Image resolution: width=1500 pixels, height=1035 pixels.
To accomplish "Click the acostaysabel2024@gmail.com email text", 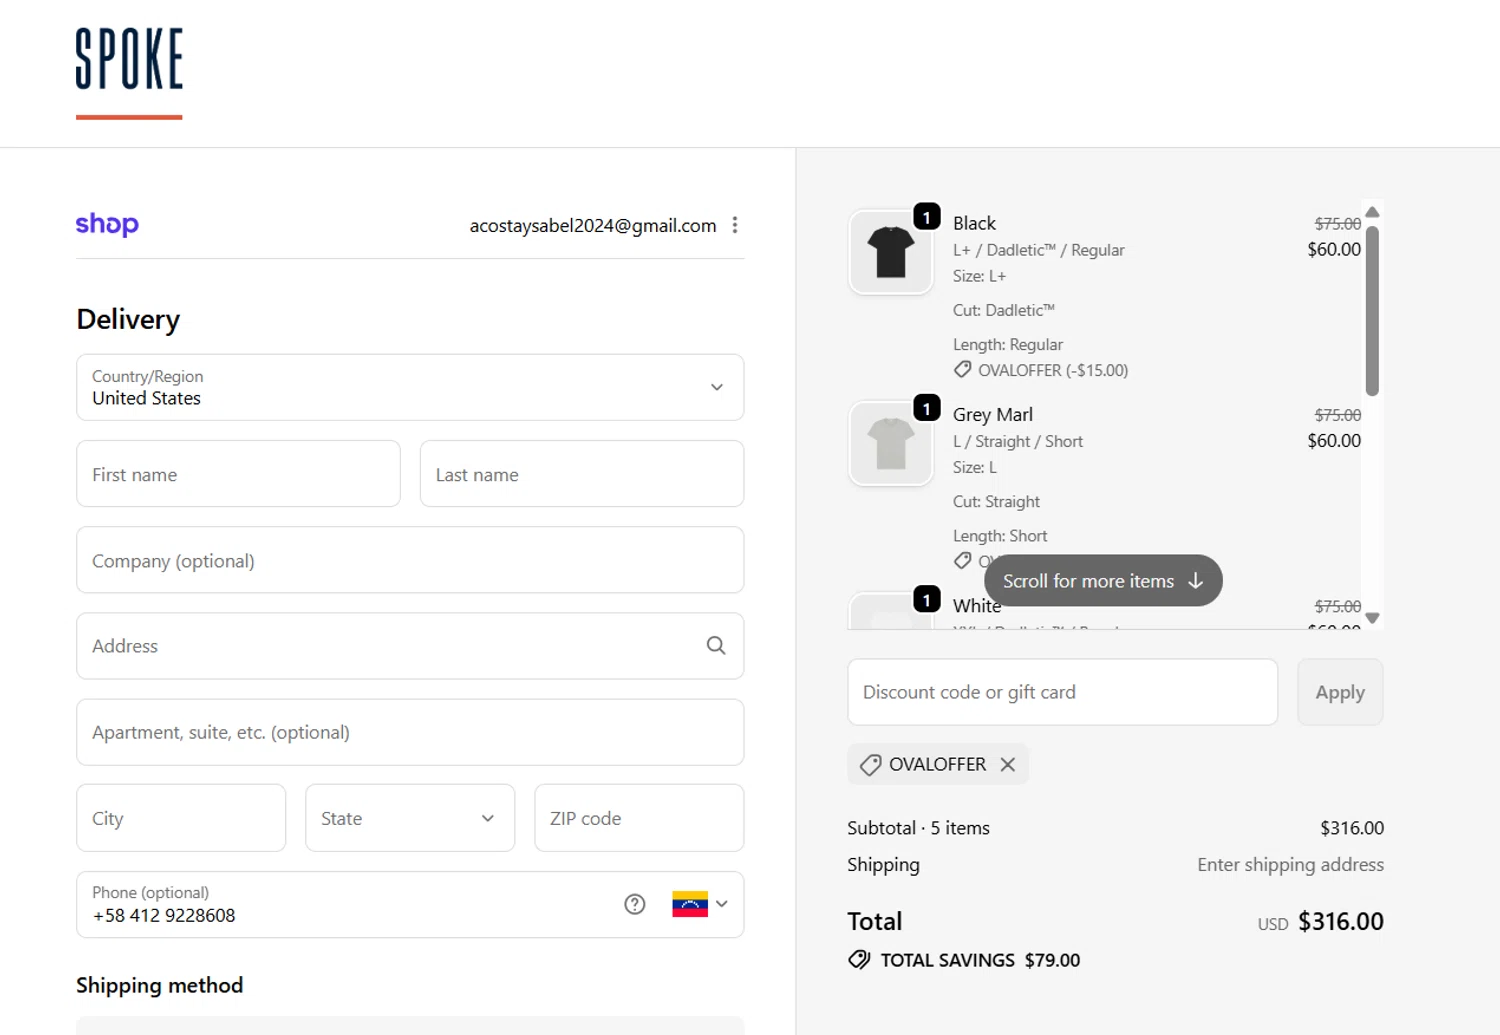I will pyautogui.click(x=593, y=226).
